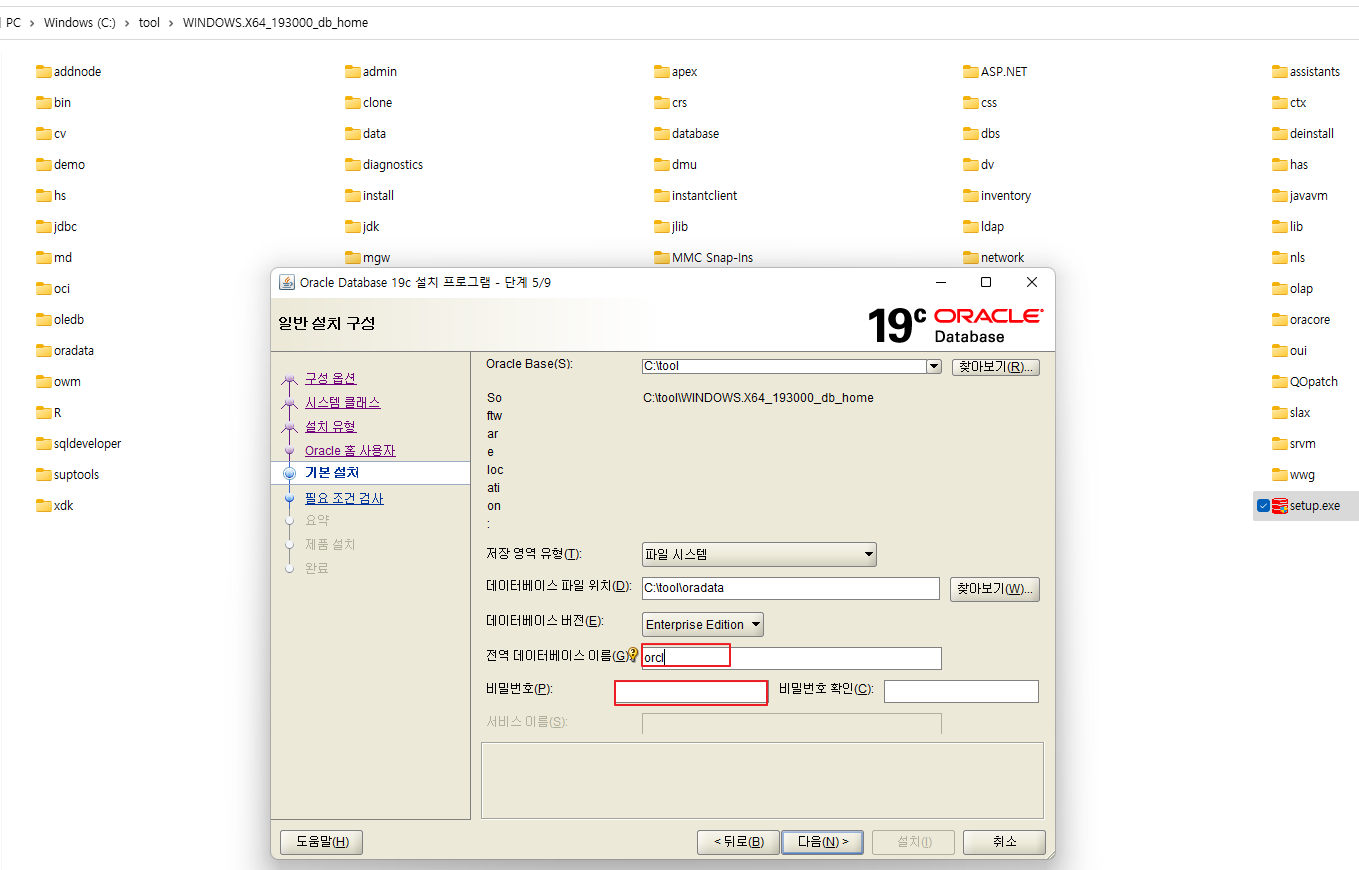The image size is (1359, 870).
Task: Click the sqldeveloper folder icon
Action: (43, 444)
